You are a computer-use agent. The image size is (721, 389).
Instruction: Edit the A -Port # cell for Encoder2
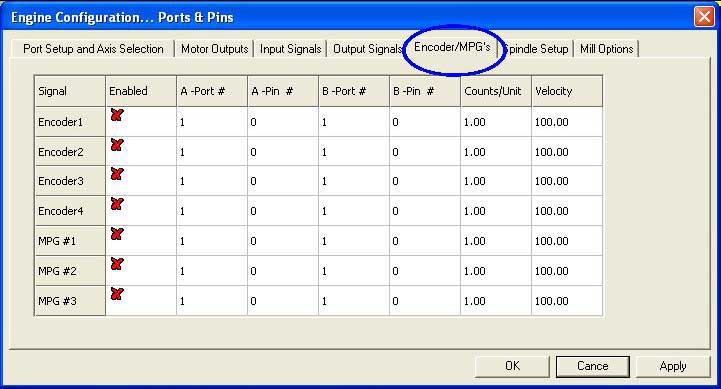pos(212,152)
